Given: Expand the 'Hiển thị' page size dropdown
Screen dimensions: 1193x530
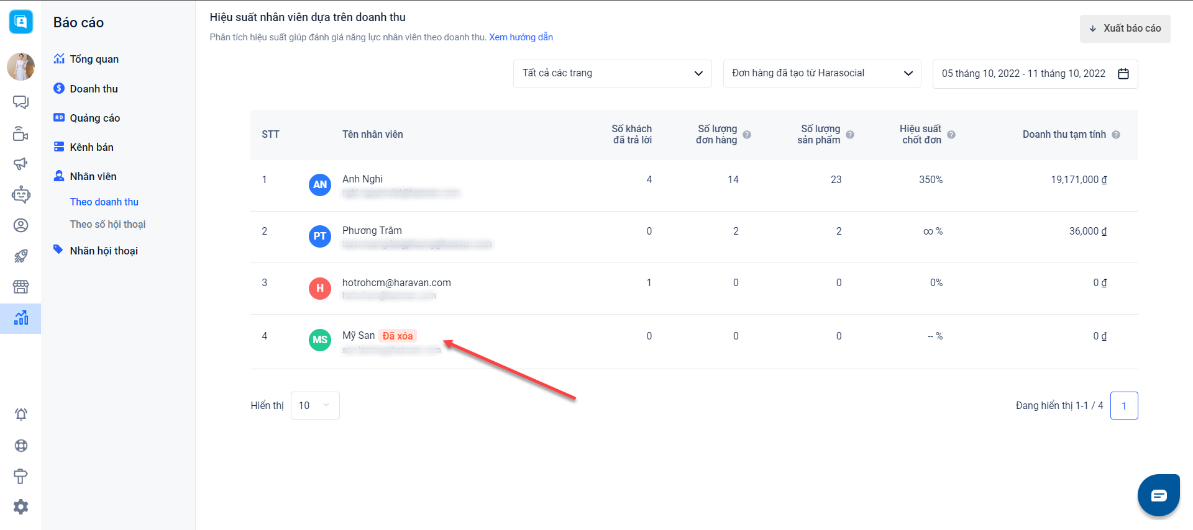Looking at the screenshot, I should 315,405.
